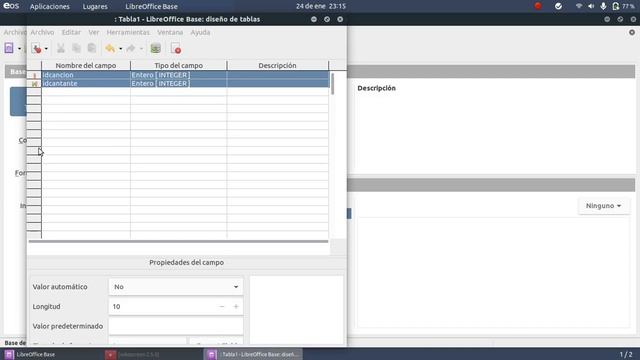Open the Ayuda menu
Viewport: 640px width, 360px height.
click(x=200, y=32)
